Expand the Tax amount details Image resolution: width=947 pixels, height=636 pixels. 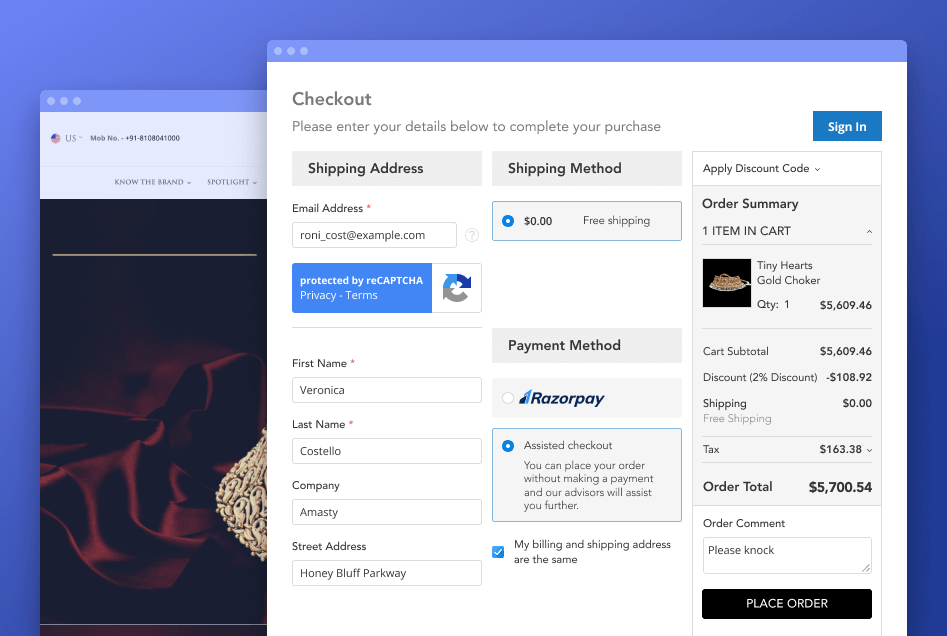pyautogui.click(x=868, y=450)
